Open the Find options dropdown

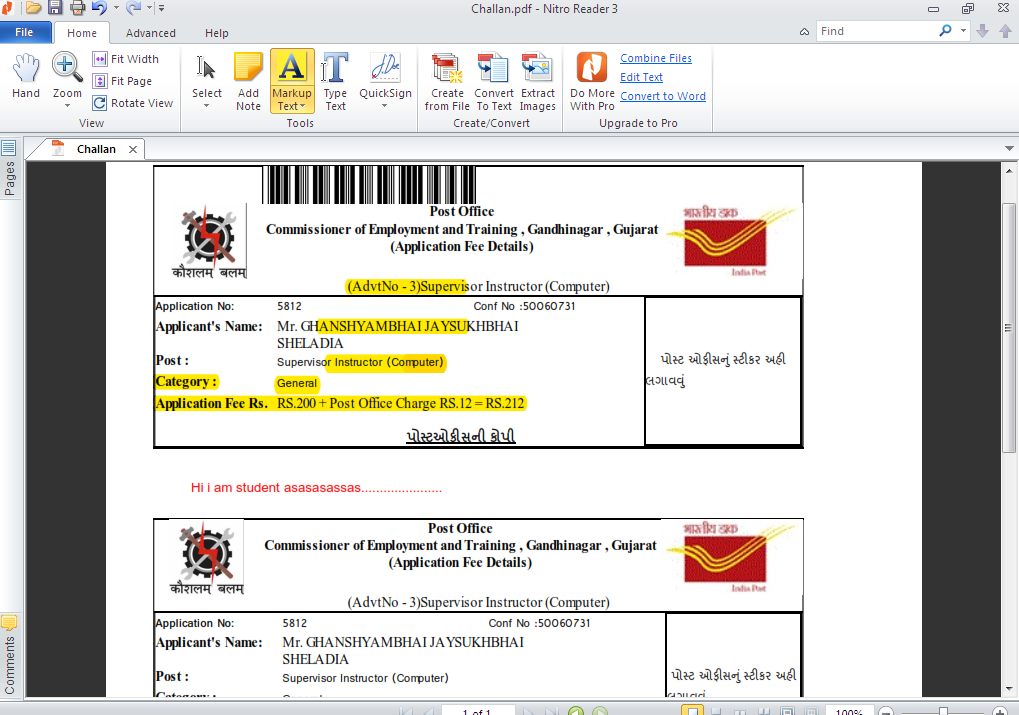click(x=963, y=31)
